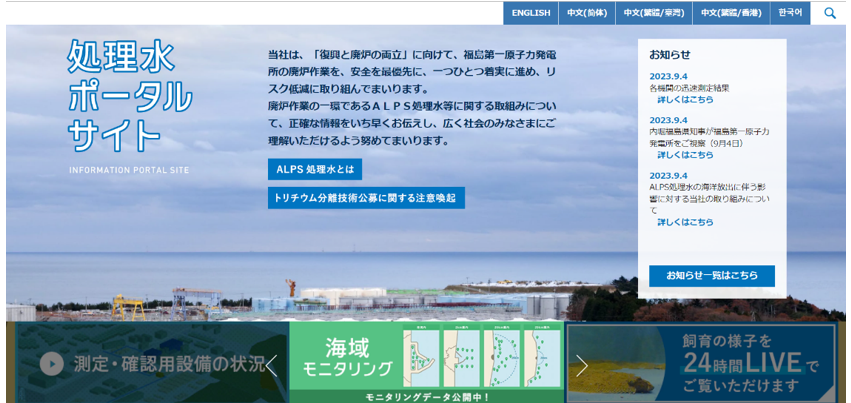Click the INFORMATION PORTAL SITE subtitle
This screenshot has height=403, width=851.
(x=129, y=170)
